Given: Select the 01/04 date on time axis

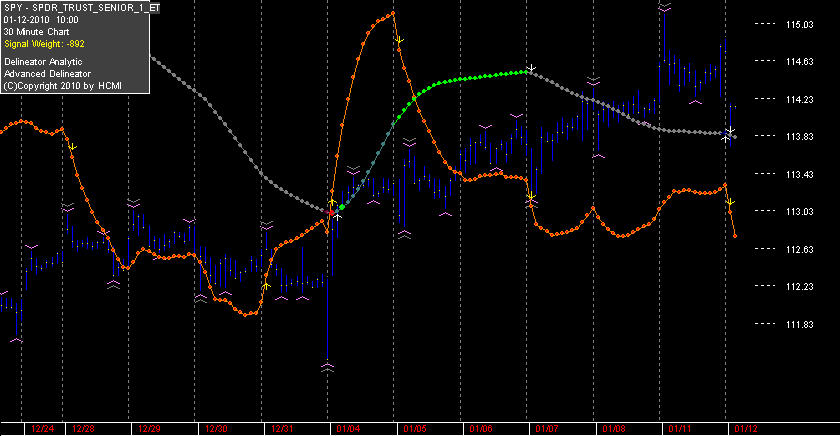Looking at the screenshot, I should (x=348, y=429).
